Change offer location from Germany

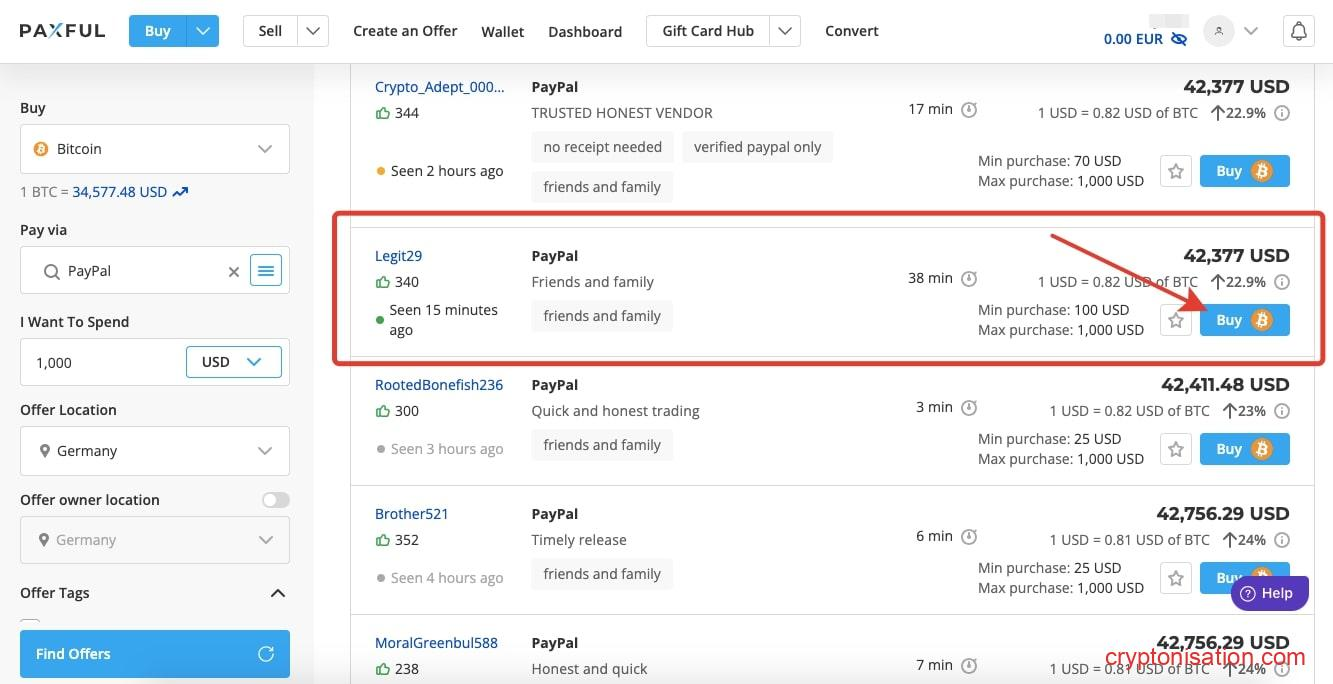[154, 451]
